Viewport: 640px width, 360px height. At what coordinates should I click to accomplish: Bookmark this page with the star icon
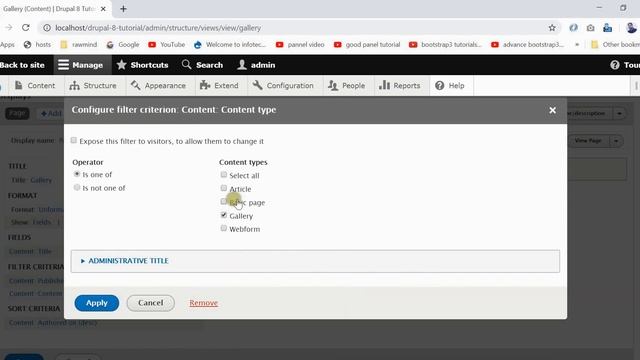coord(552,28)
